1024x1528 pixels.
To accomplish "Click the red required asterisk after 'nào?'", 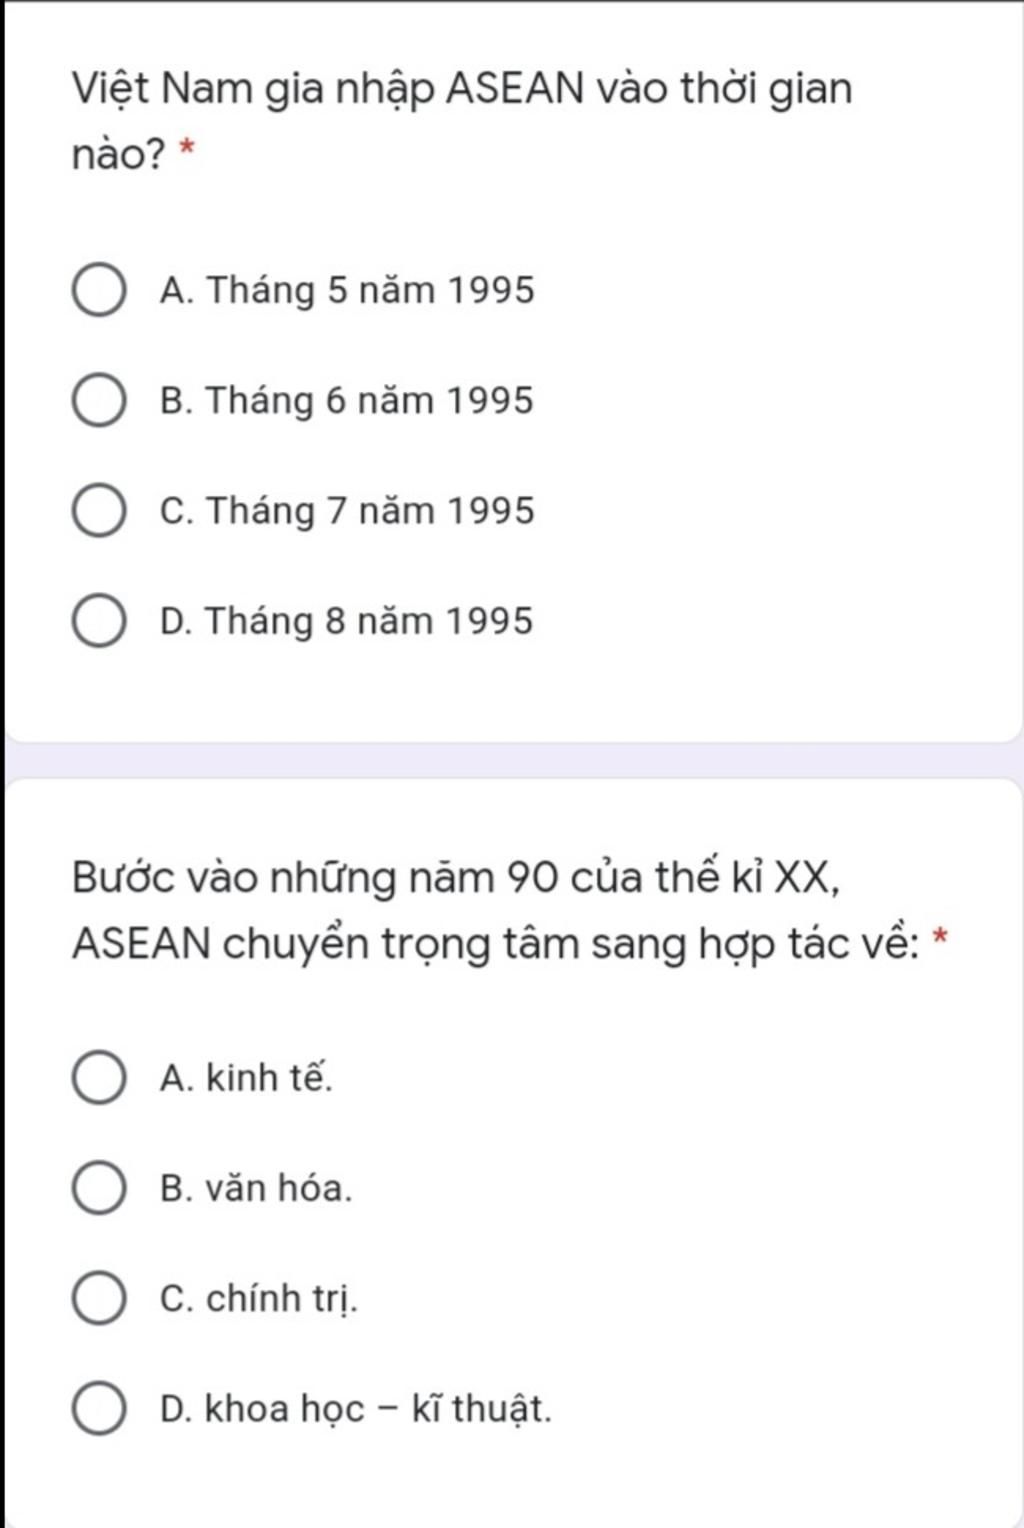I will [186, 150].
